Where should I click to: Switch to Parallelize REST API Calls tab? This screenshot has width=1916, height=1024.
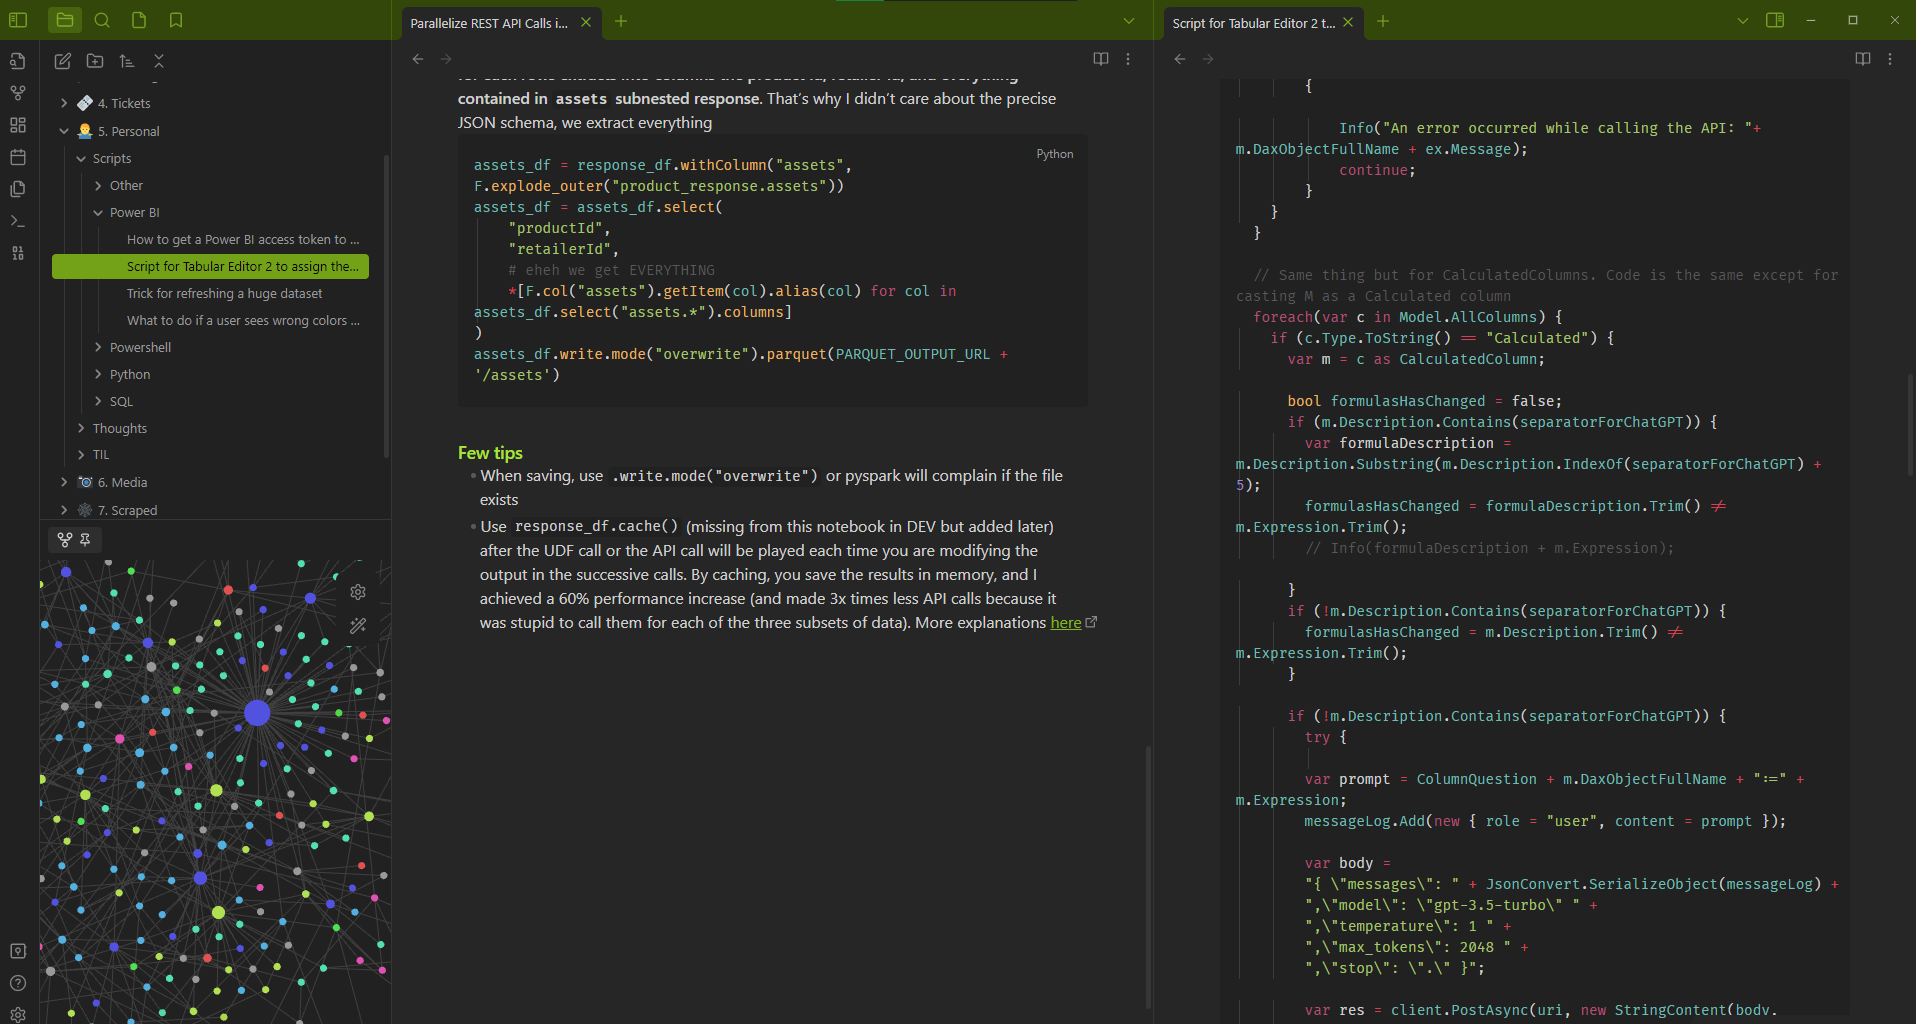489,23
